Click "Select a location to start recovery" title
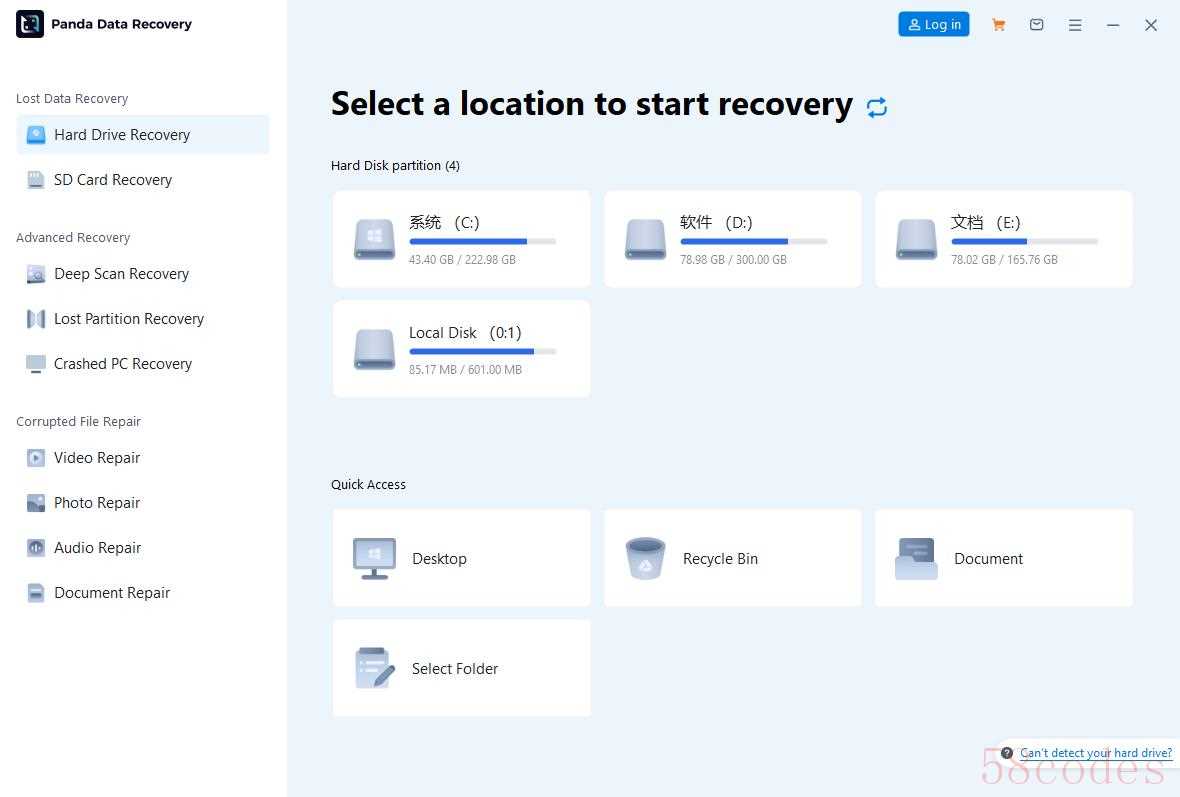1180x797 pixels. coord(592,104)
